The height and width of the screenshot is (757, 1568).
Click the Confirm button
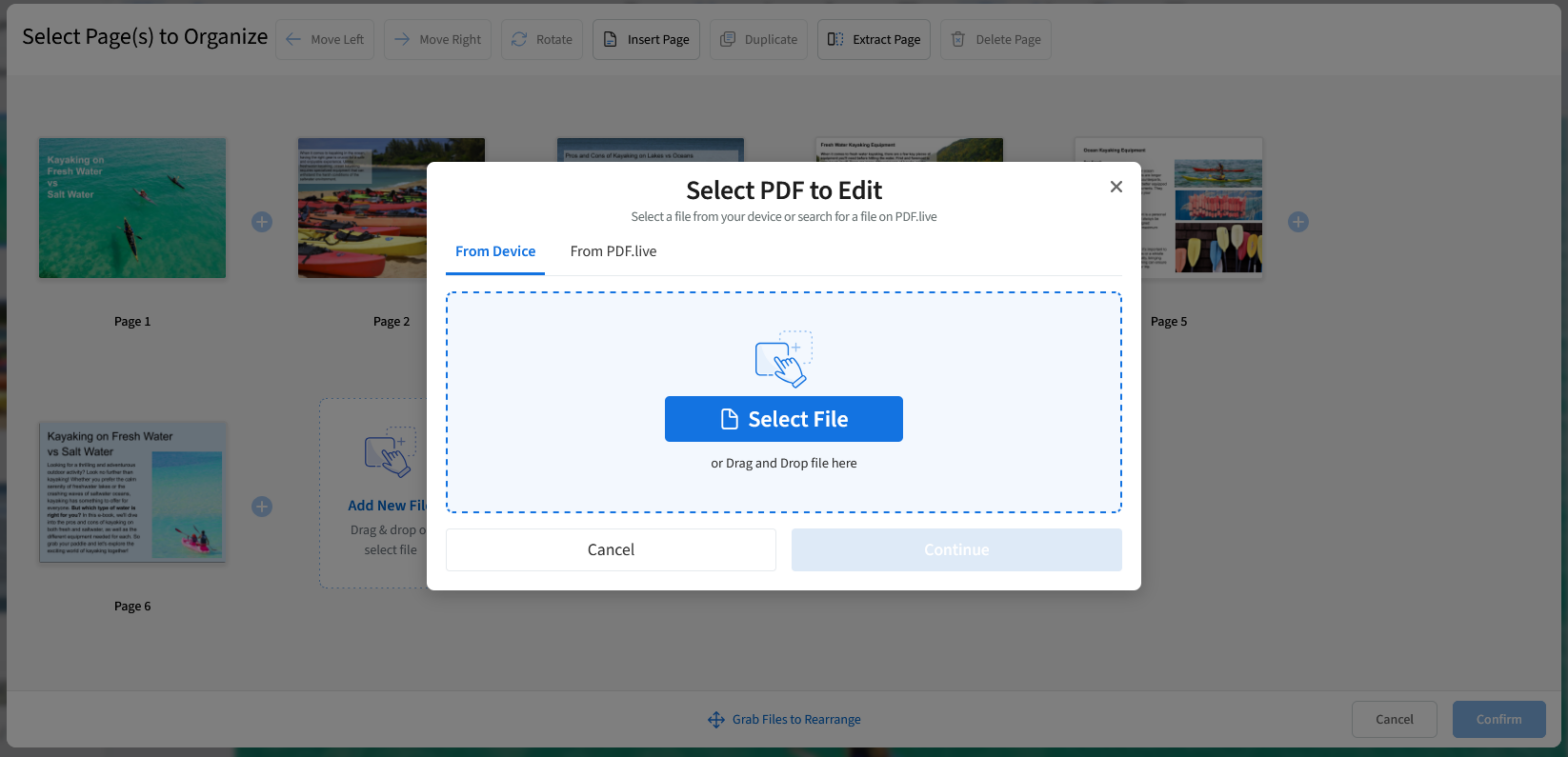point(1498,719)
